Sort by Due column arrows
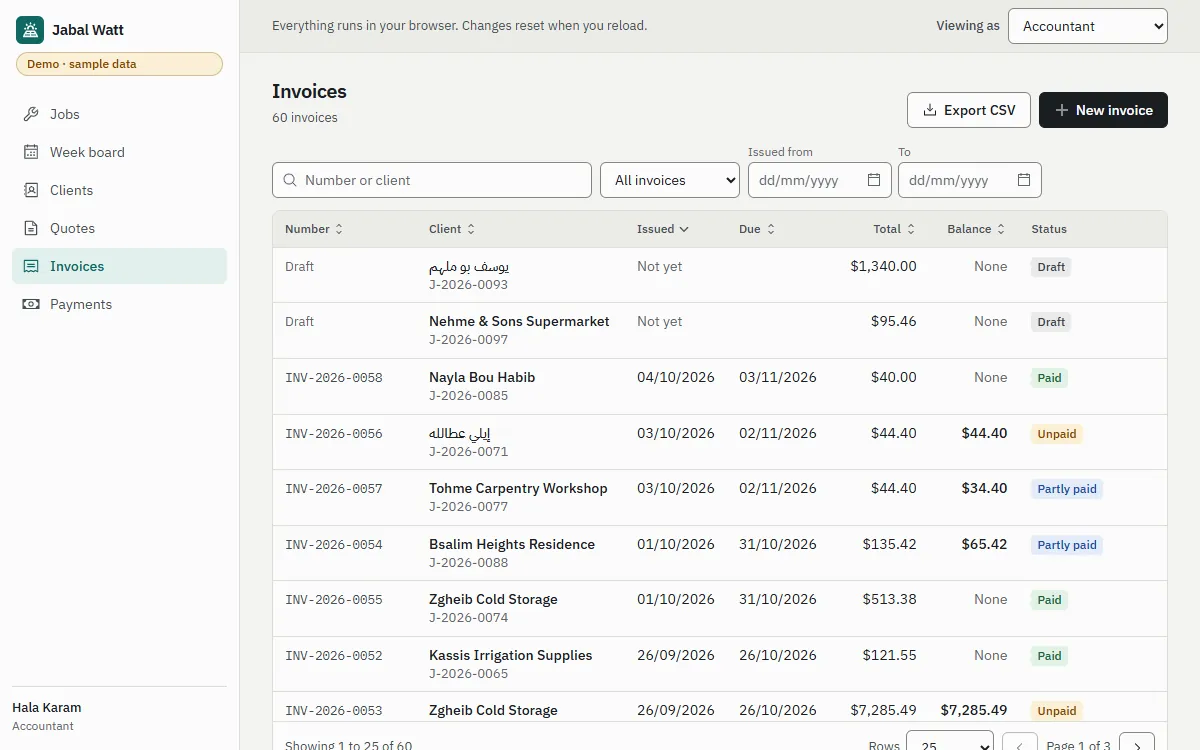Screen dimensions: 1200x750 coord(771,229)
